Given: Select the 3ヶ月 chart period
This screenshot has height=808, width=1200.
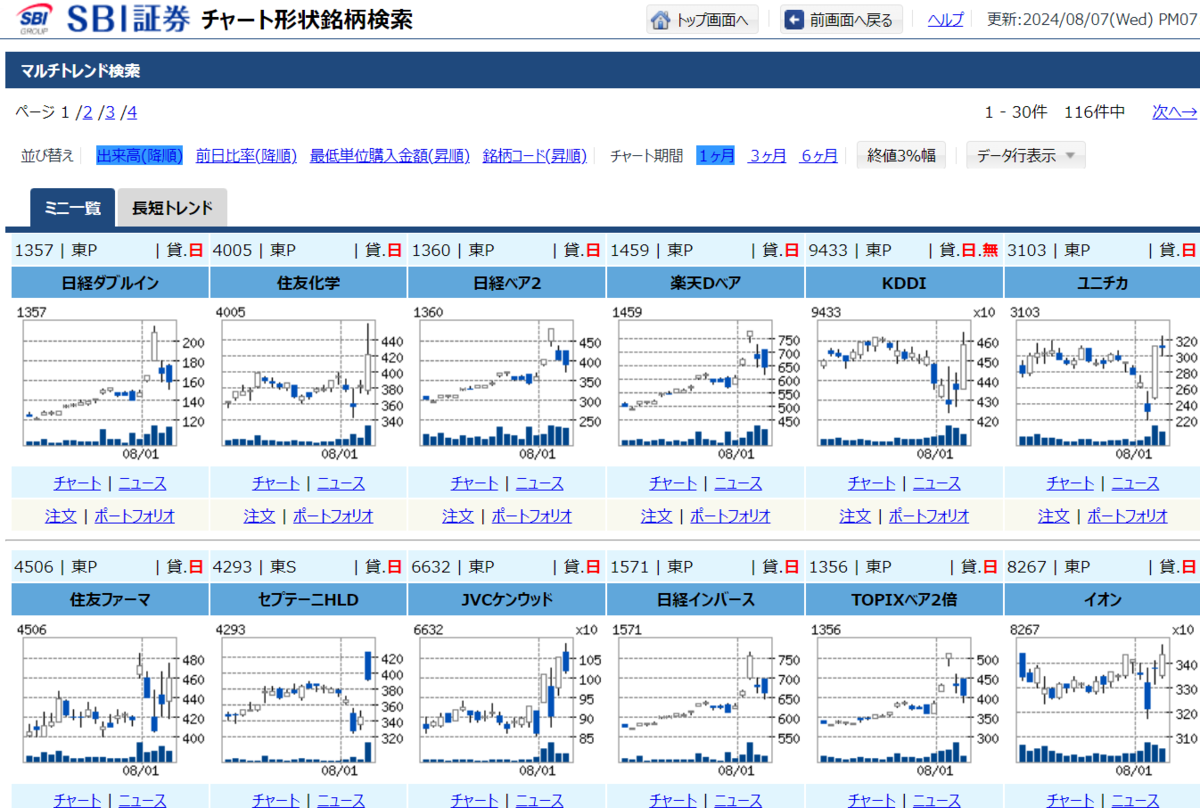Looking at the screenshot, I should pos(767,155).
